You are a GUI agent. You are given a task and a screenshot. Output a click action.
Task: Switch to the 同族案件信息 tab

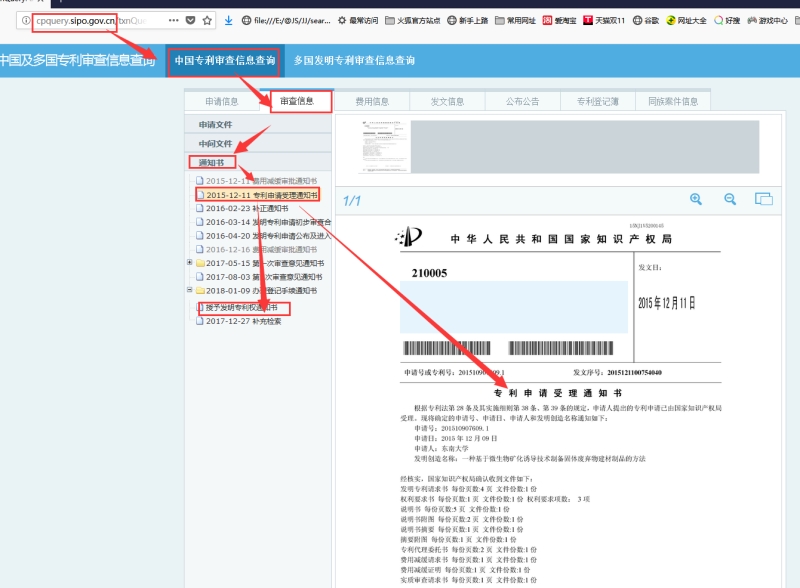(x=673, y=102)
